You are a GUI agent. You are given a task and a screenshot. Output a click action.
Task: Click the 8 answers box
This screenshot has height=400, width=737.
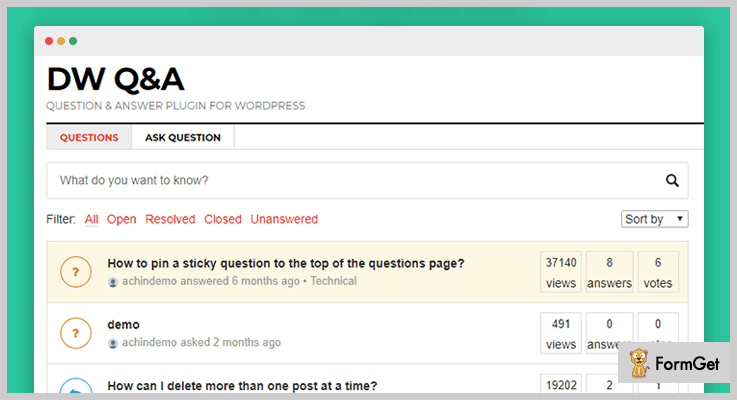coord(609,272)
